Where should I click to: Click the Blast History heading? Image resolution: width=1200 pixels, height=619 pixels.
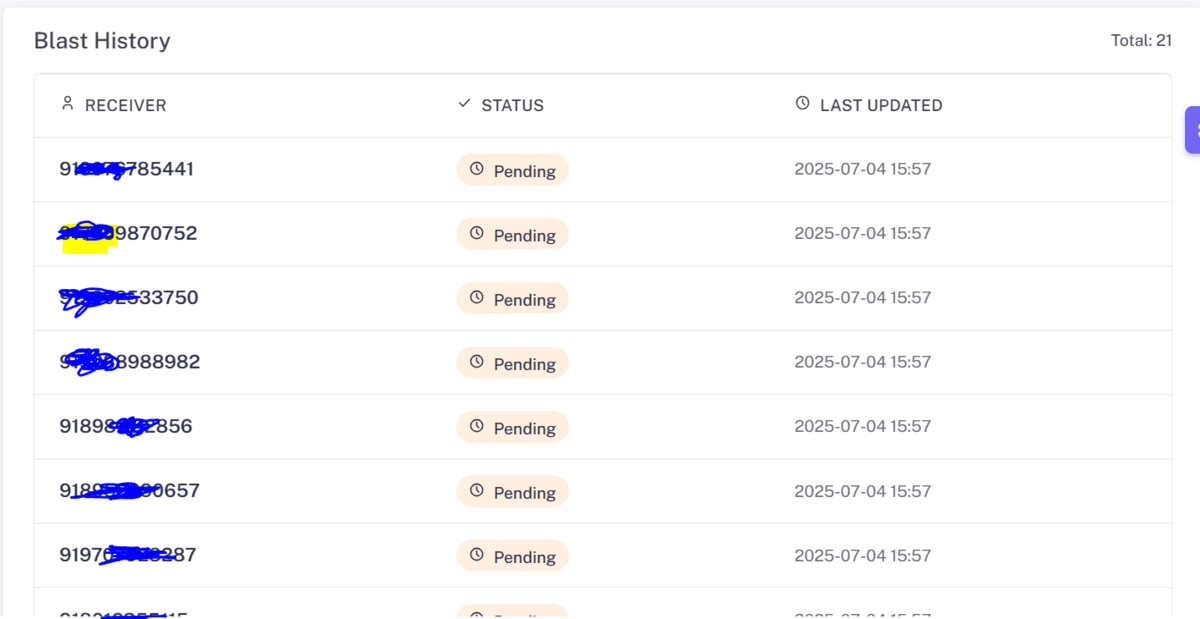pos(102,41)
